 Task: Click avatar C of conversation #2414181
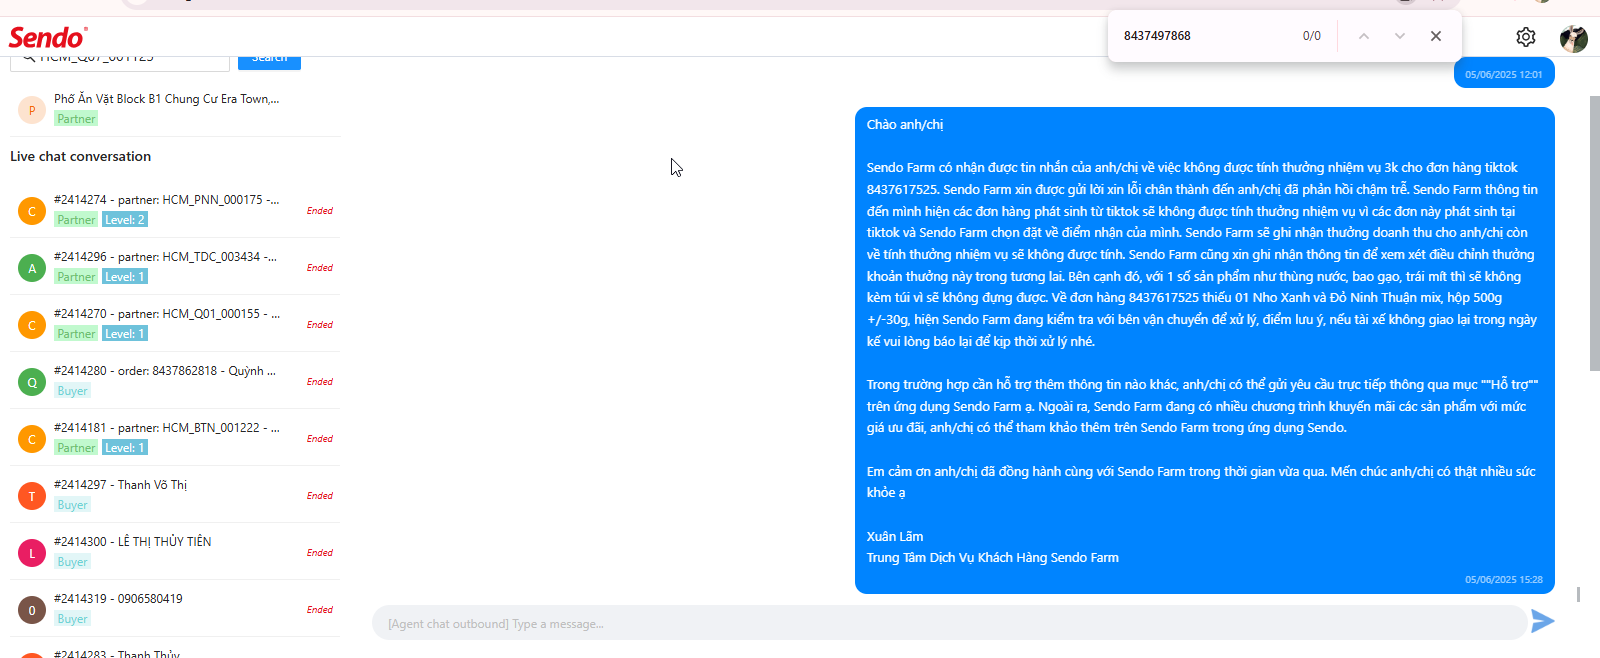[32, 439]
